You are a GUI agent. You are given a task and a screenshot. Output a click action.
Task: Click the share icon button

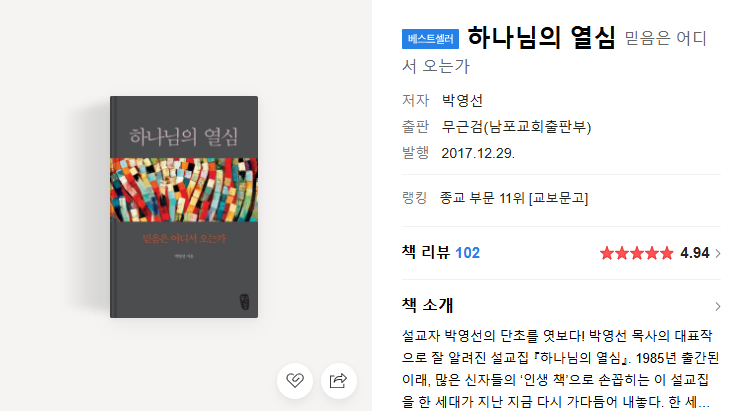click(338, 381)
